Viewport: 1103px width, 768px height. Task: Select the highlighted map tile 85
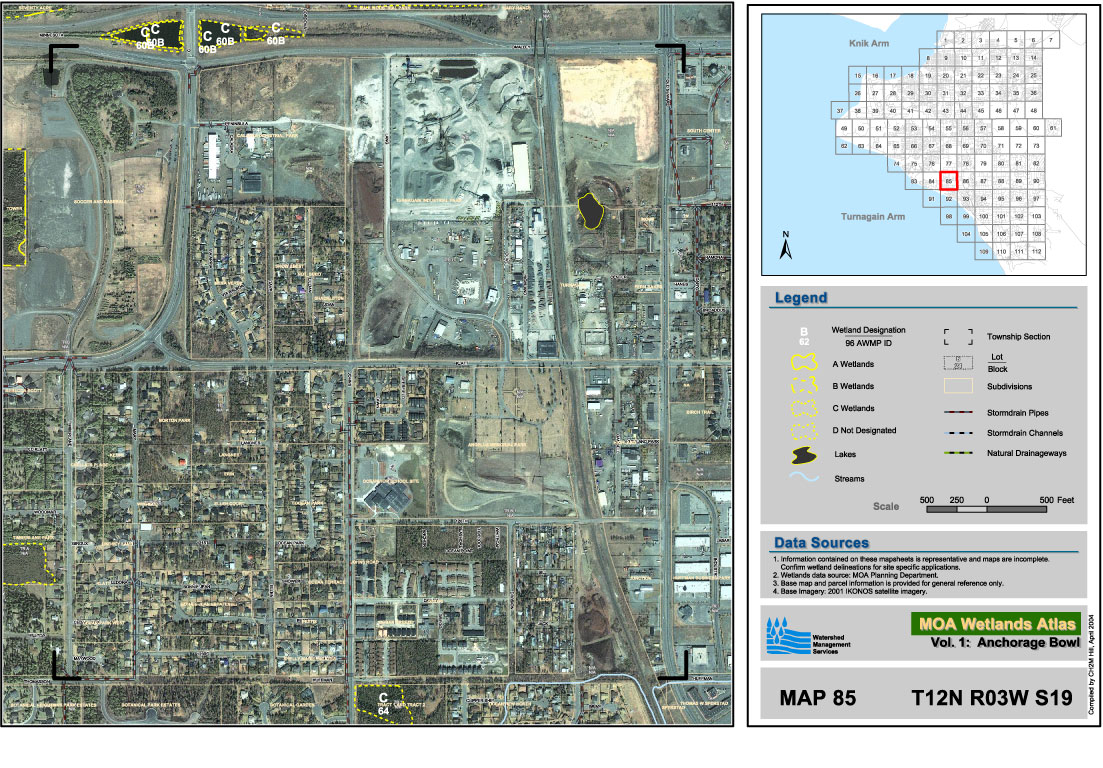(x=949, y=181)
